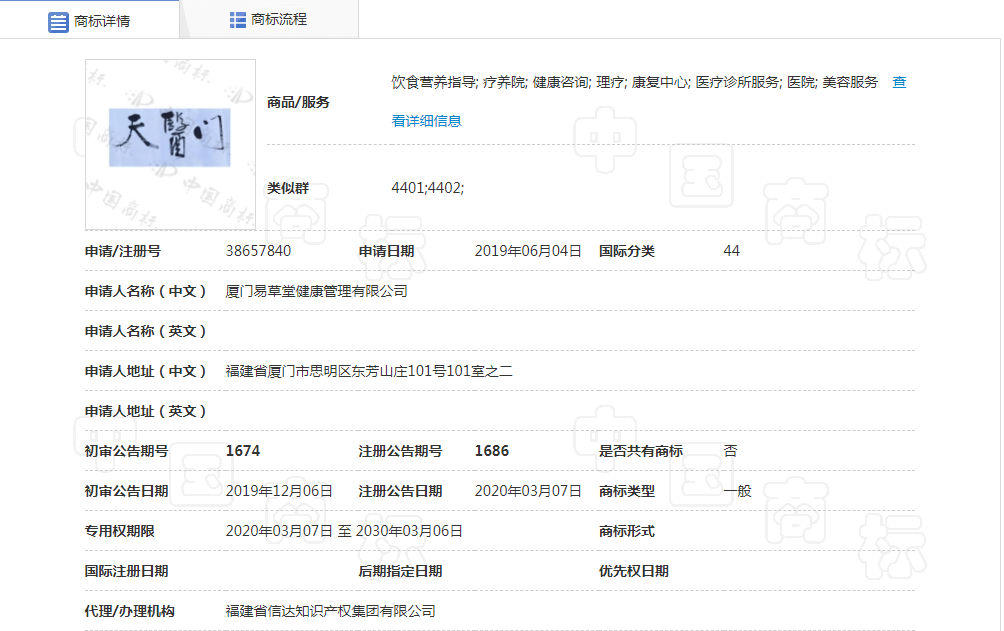
Task: Click the list icon beside 商标流程
Action: click(238, 19)
